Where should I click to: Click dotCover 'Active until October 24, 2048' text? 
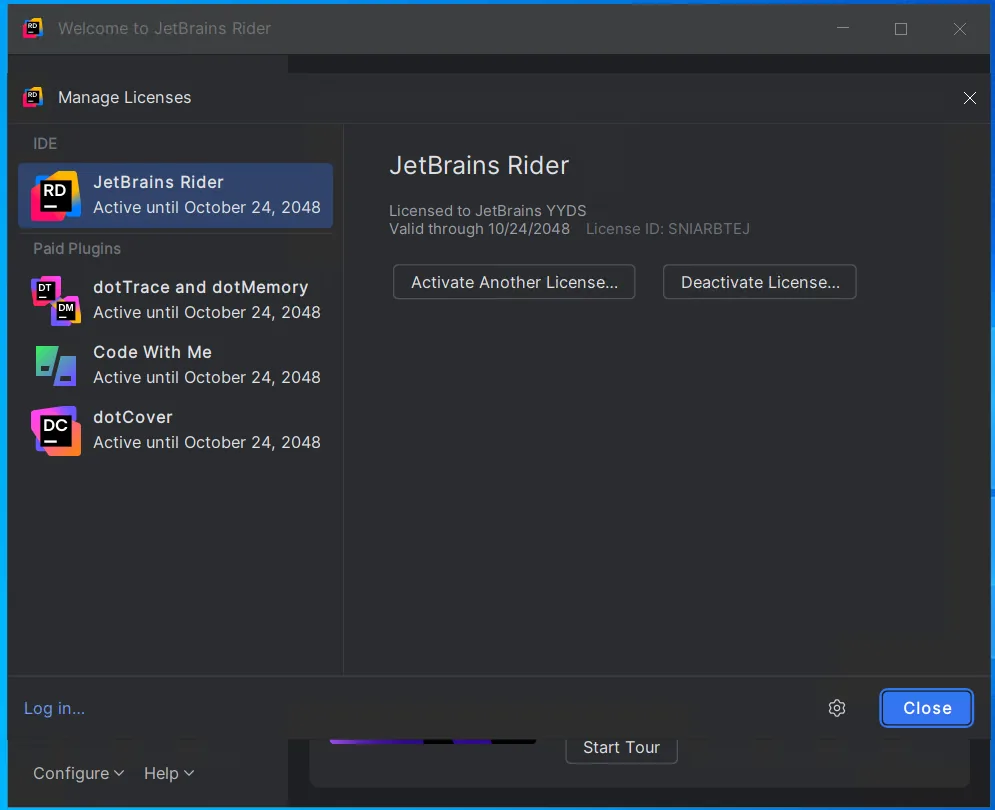pos(207,442)
